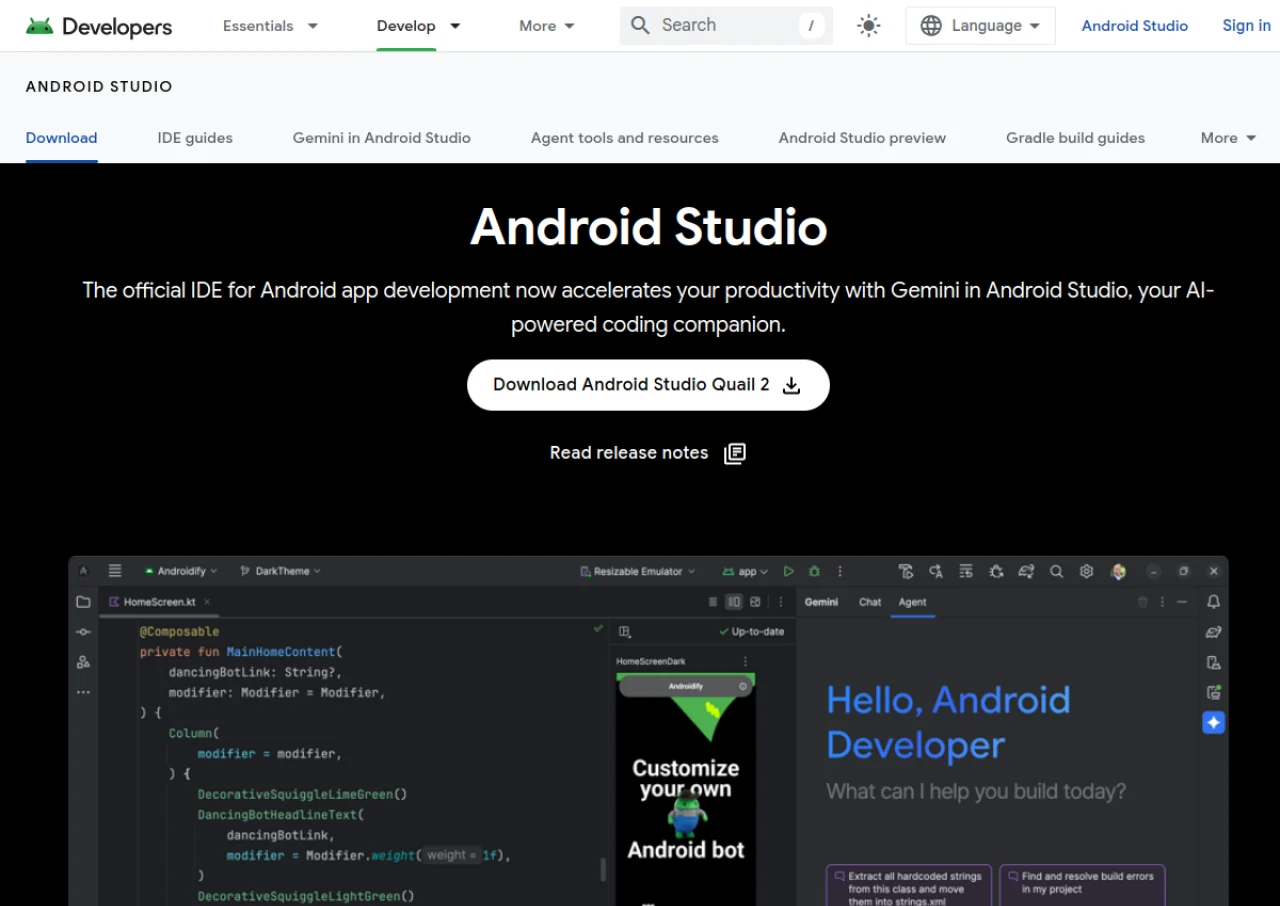Click the Android Developers logo
This screenshot has width=1280, height=906.
point(99,26)
